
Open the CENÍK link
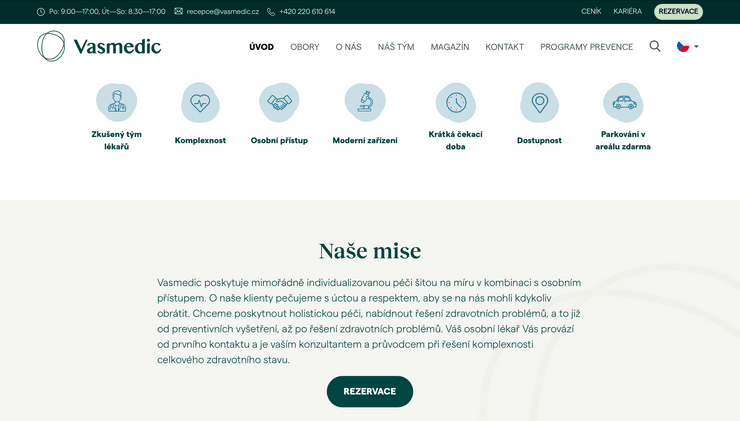(x=591, y=12)
